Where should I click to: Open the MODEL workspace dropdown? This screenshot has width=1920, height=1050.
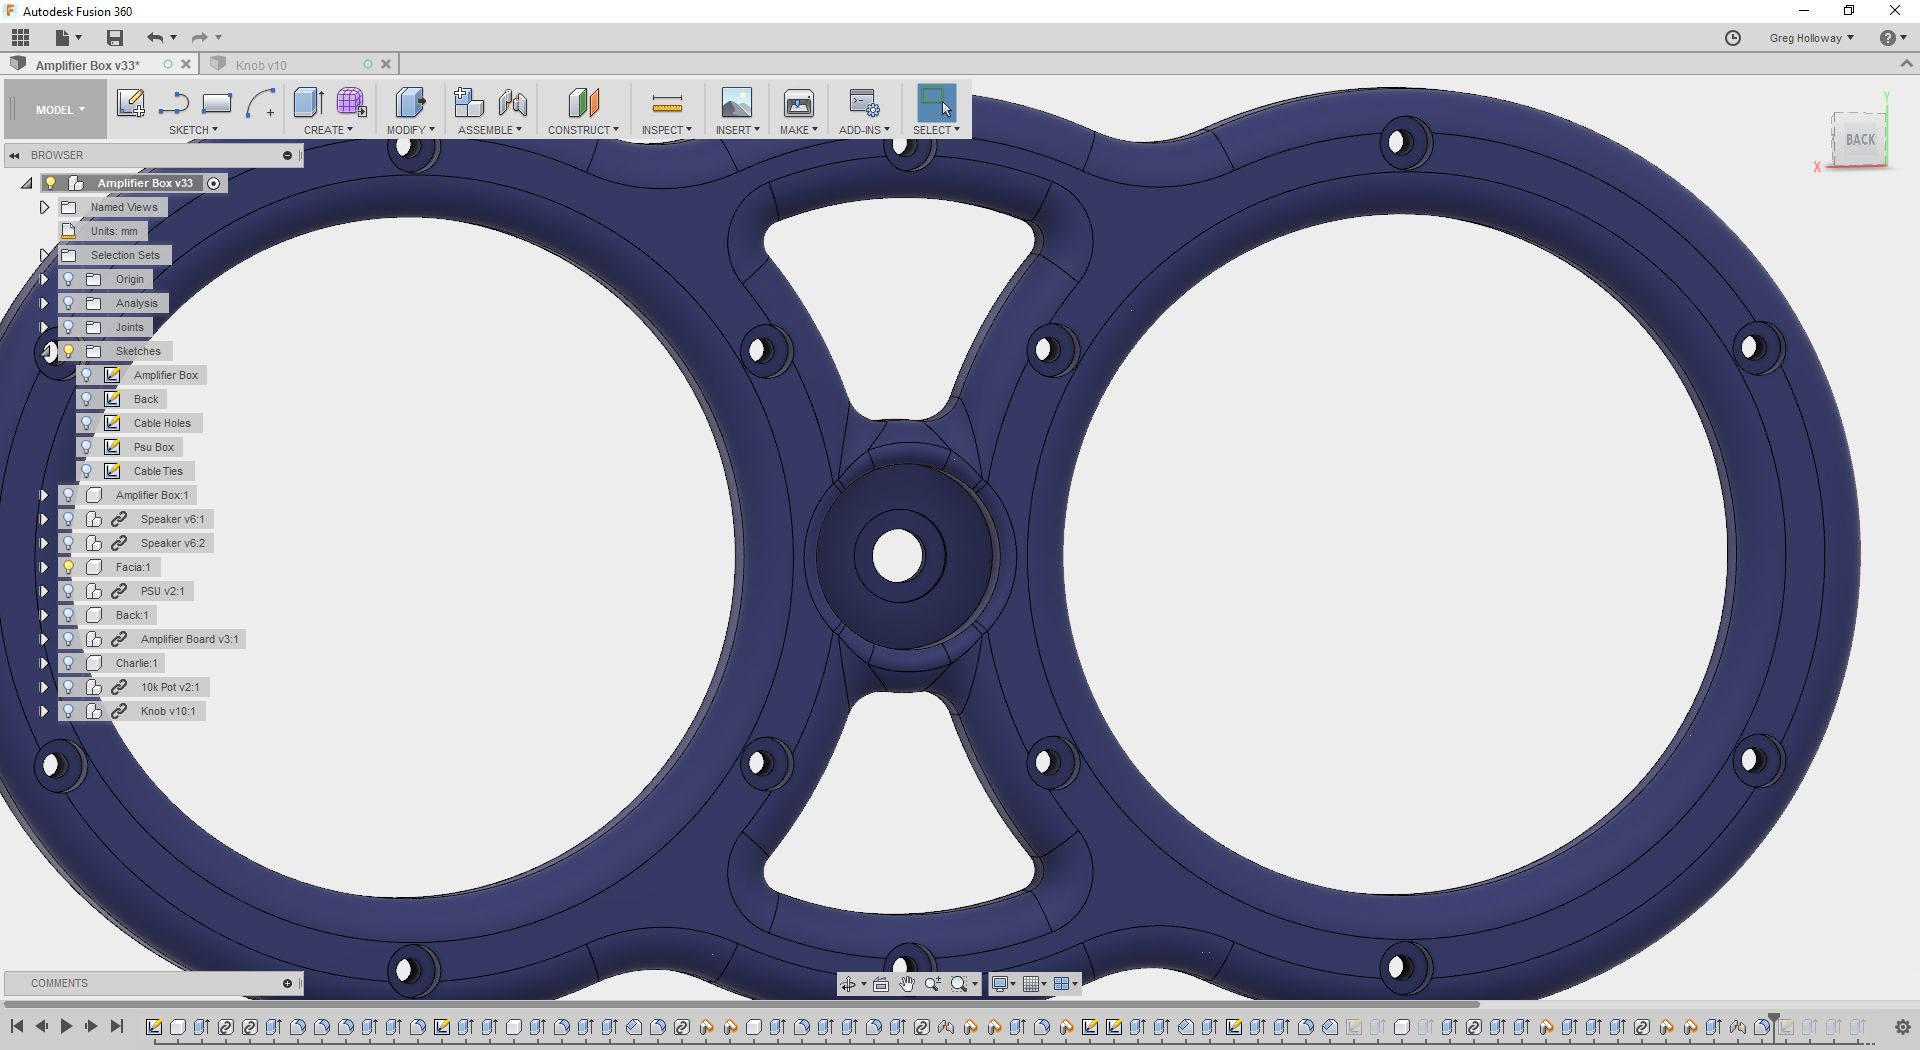pos(60,110)
